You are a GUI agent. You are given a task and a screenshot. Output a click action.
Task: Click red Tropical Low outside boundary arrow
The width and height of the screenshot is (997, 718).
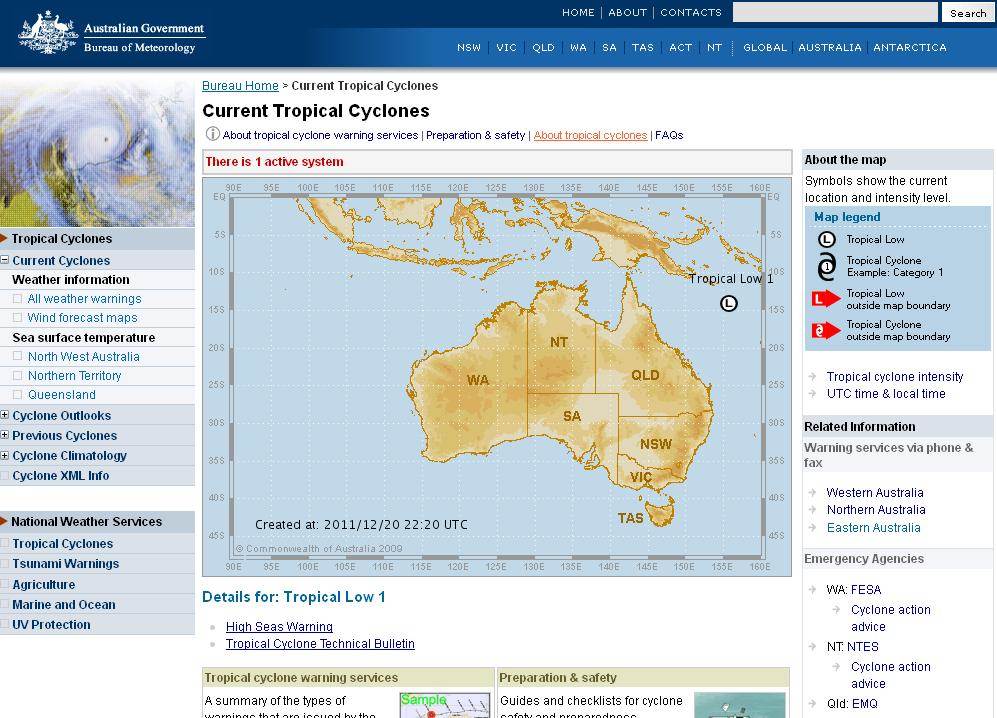click(826, 299)
